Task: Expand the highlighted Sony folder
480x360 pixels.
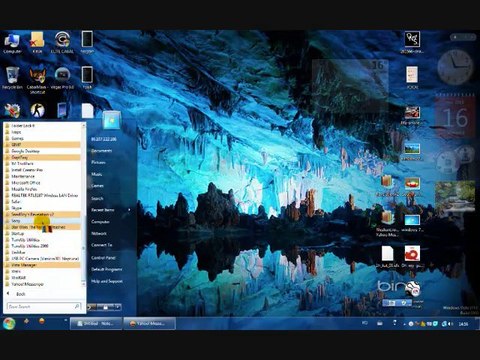Action: pyautogui.click(x=42, y=221)
